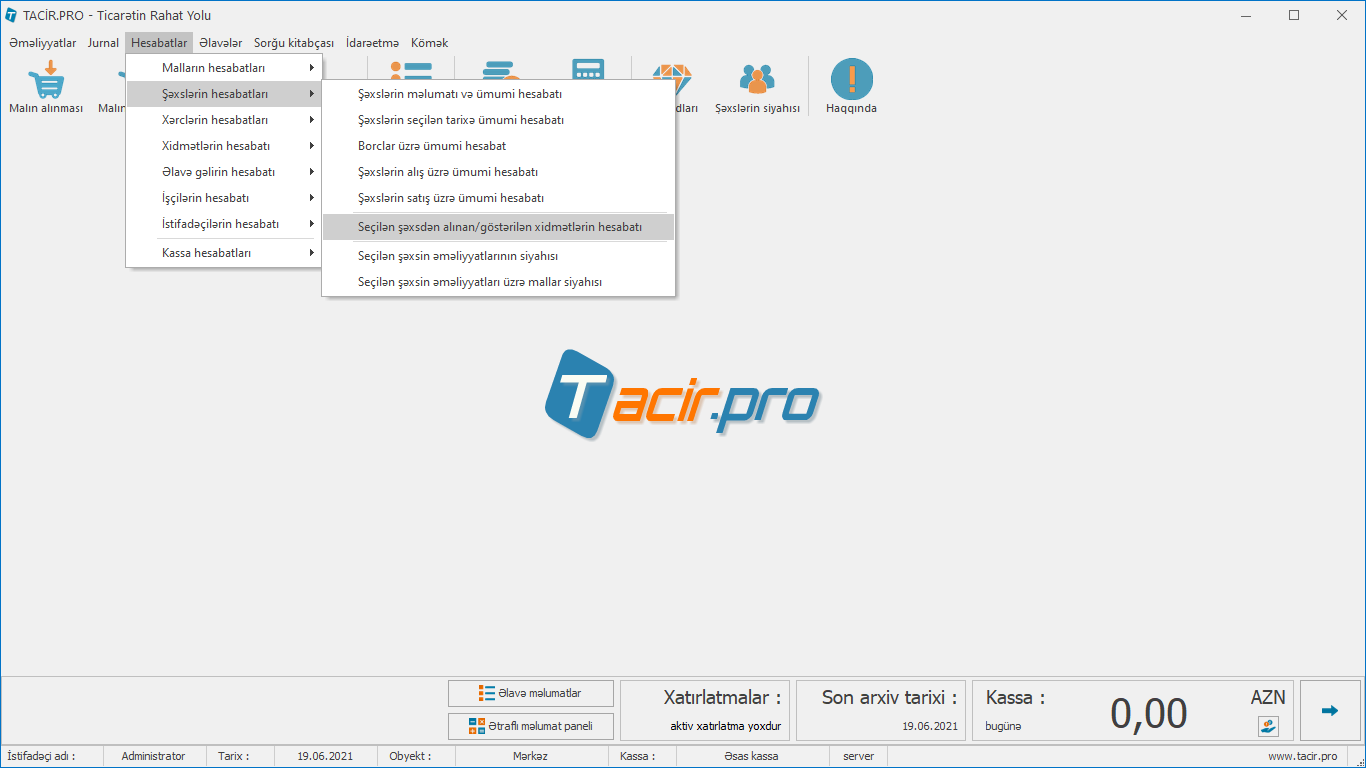Open the Əməliyyatlar menu
The width and height of the screenshot is (1366, 768).
click(42, 43)
